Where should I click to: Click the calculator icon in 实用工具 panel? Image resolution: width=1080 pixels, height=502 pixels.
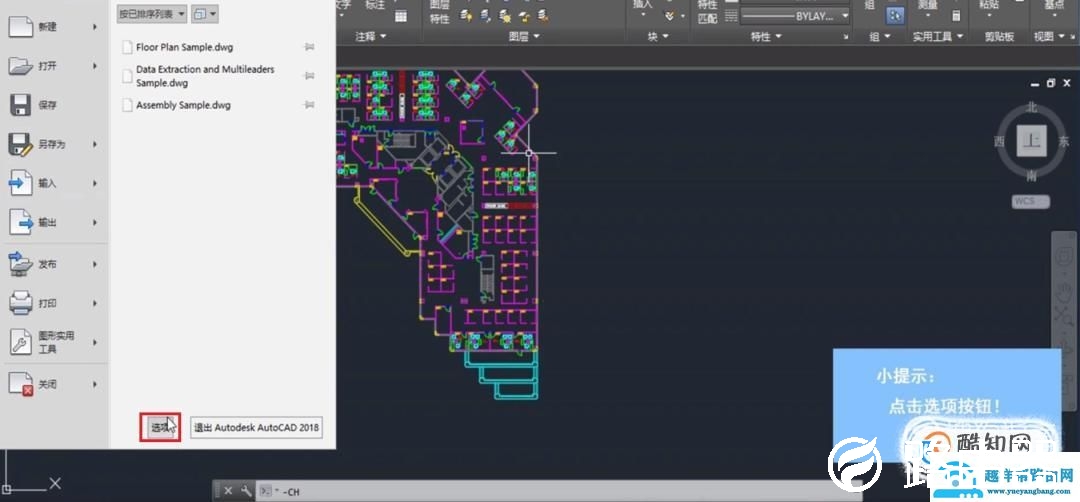[955, 16]
